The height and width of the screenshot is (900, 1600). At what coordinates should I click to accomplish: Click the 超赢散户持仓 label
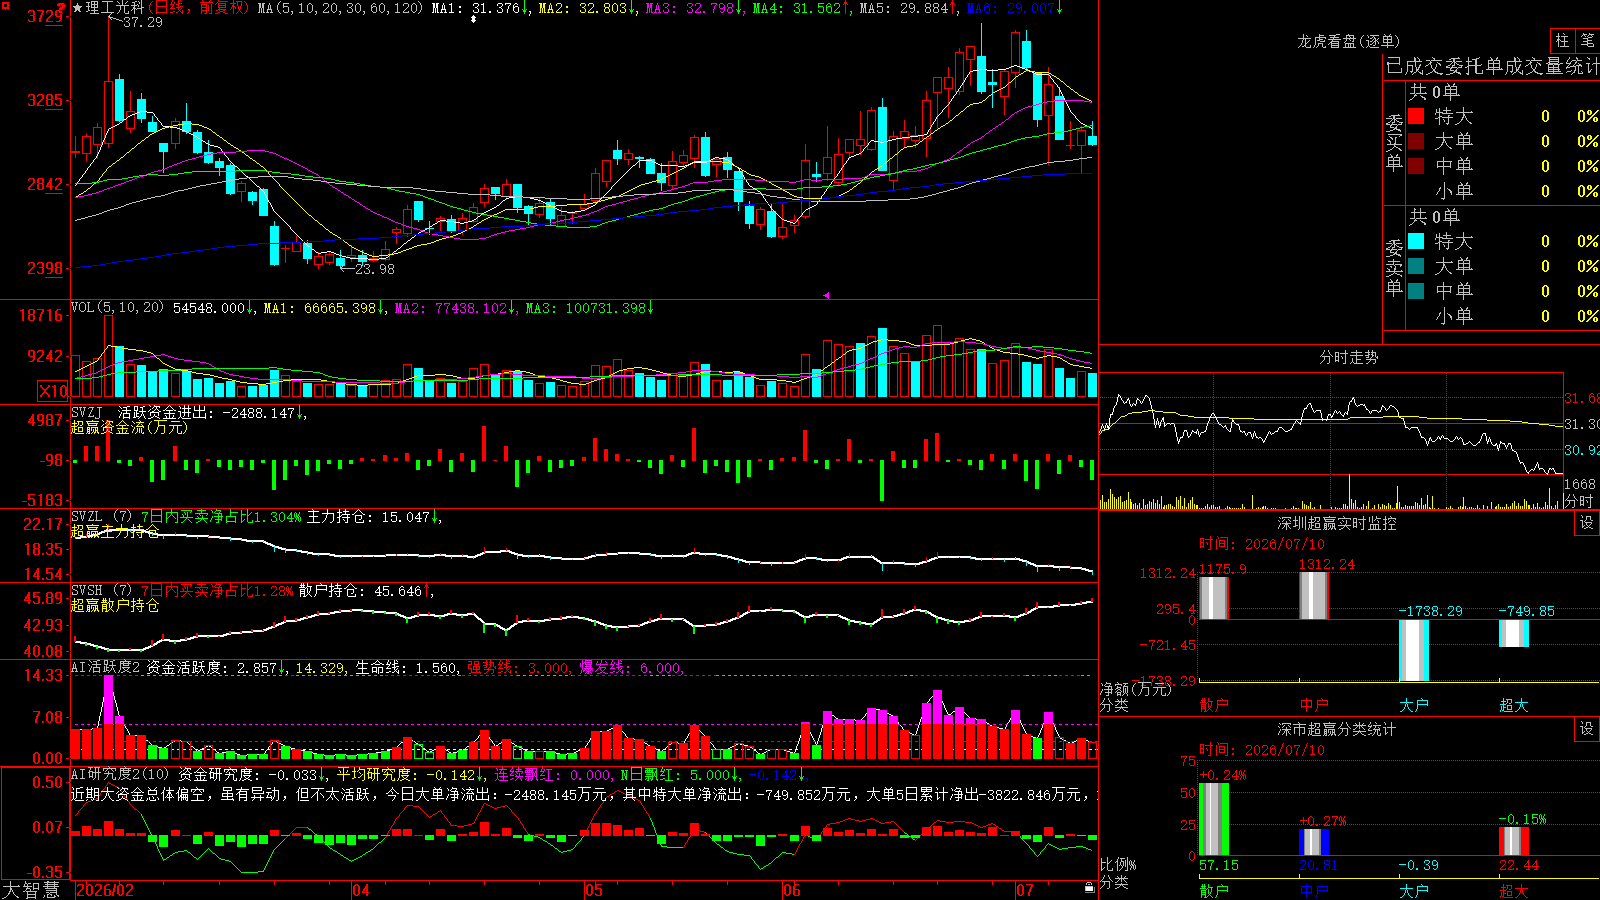coord(115,606)
